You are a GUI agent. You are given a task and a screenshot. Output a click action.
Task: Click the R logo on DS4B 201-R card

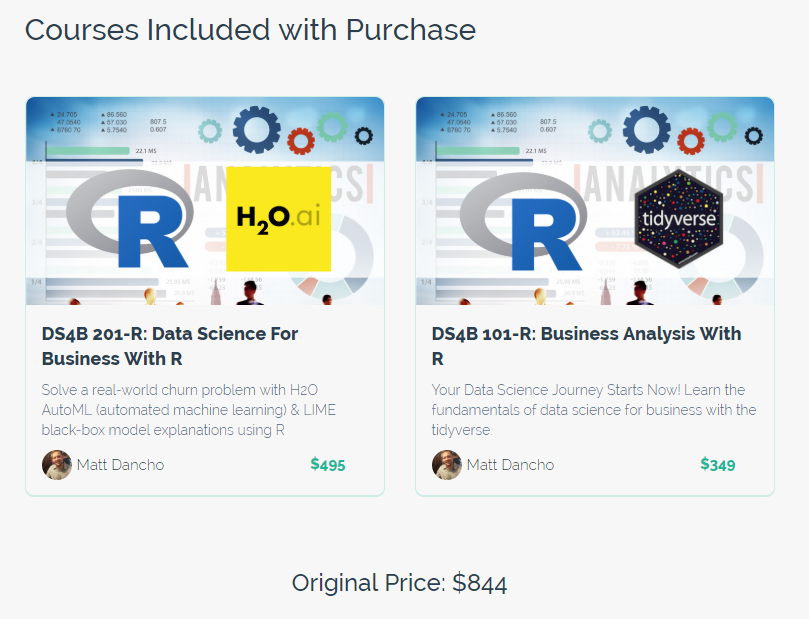[130, 219]
